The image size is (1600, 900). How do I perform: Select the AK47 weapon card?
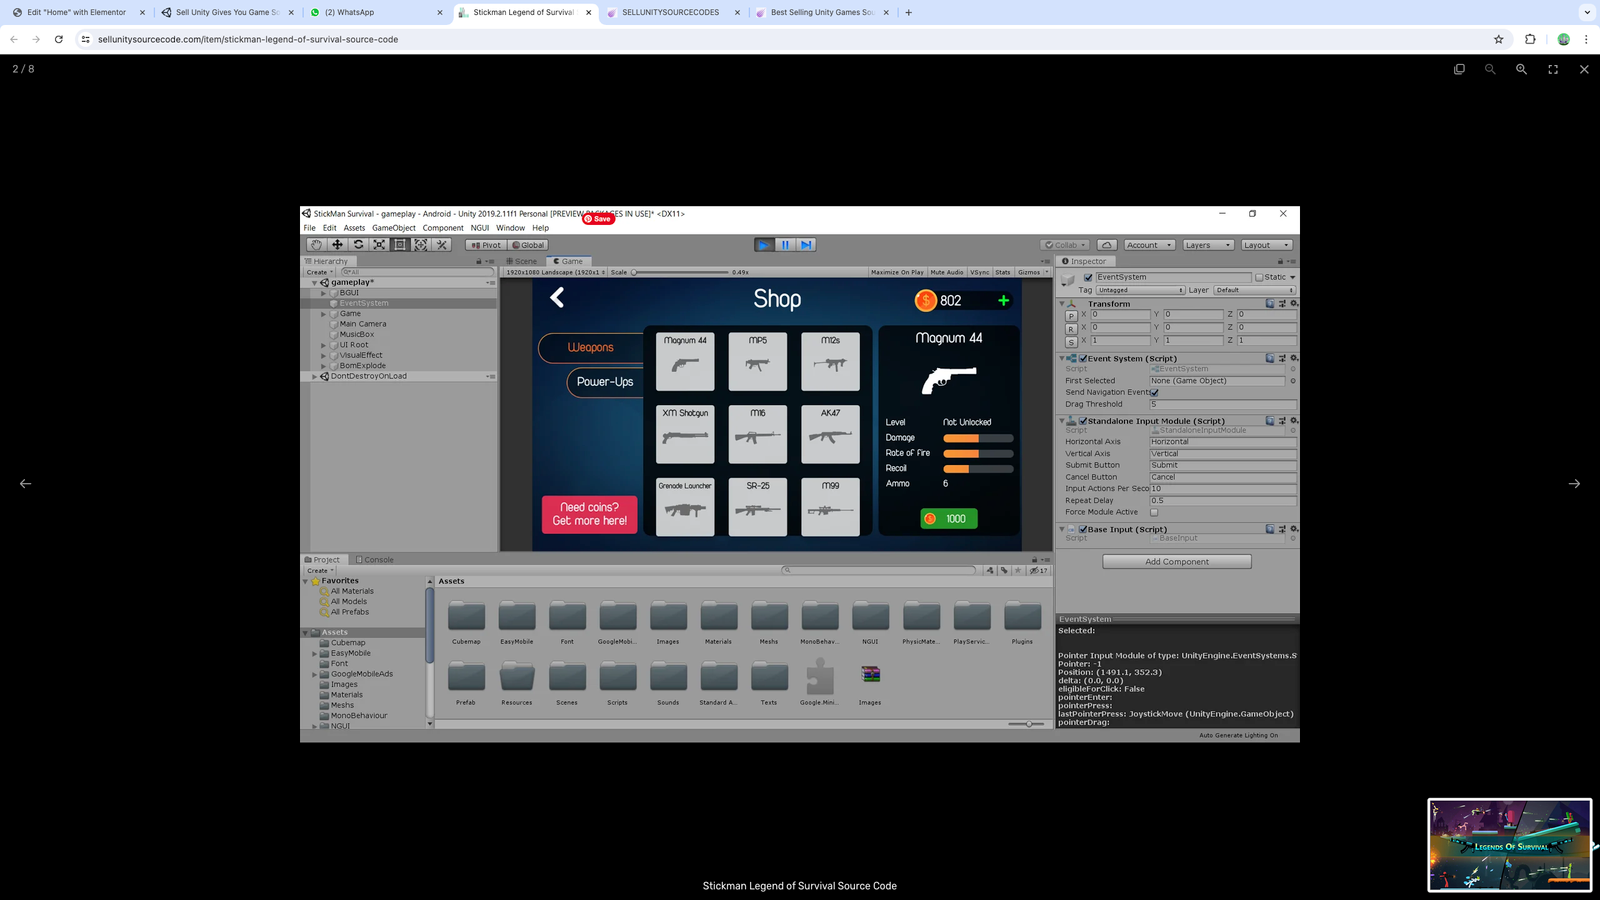[x=830, y=434]
